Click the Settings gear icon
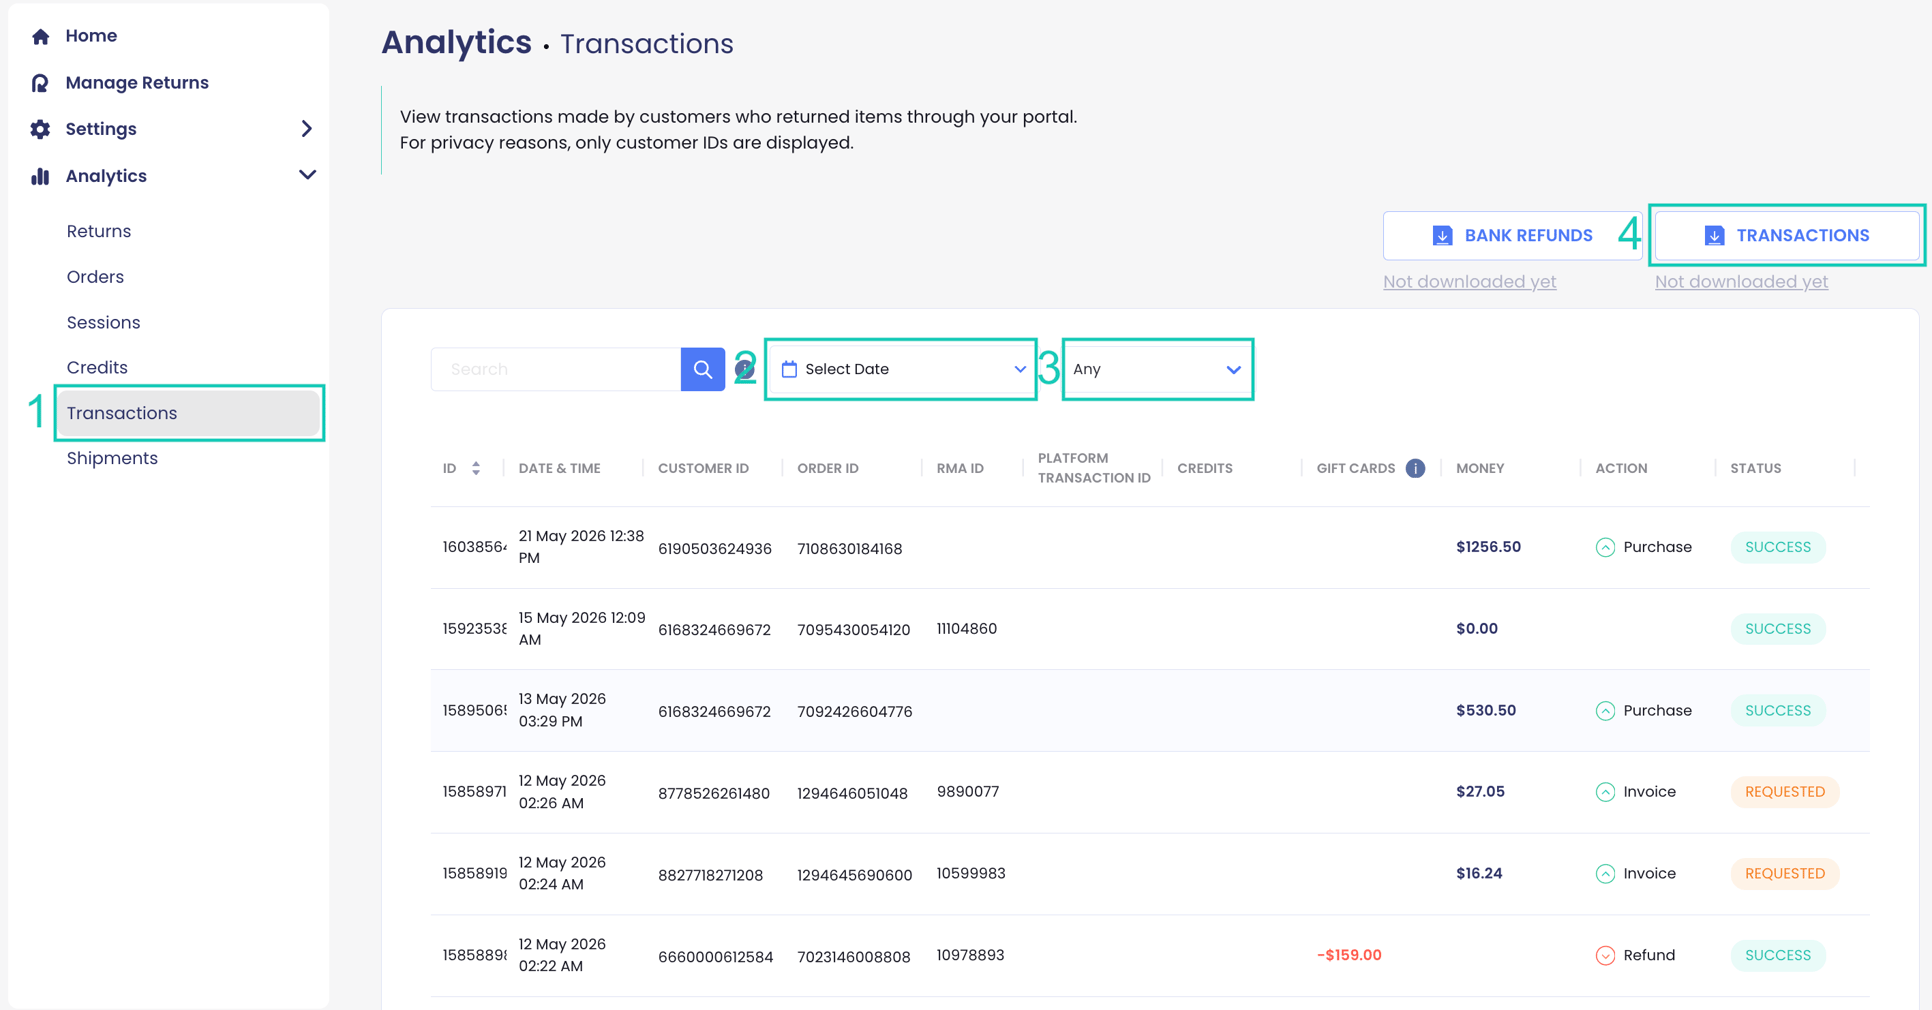The width and height of the screenshot is (1932, 1010). point(40,129)
